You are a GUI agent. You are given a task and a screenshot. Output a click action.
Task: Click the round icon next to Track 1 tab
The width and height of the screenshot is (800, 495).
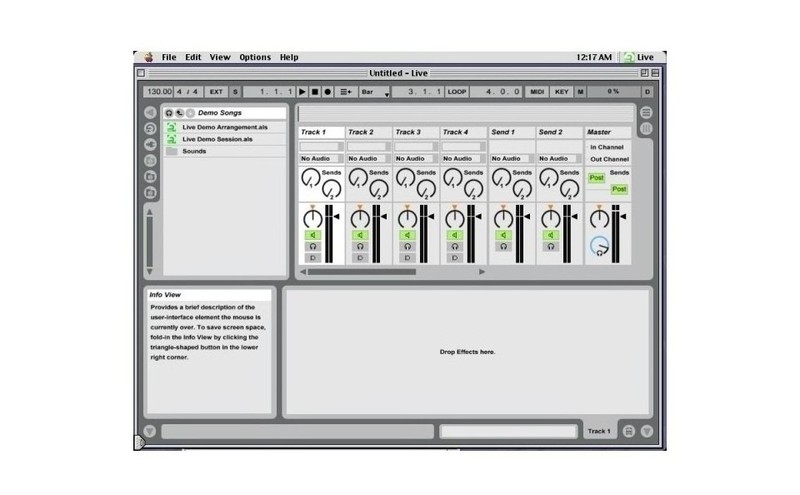(x=629, y=431)
